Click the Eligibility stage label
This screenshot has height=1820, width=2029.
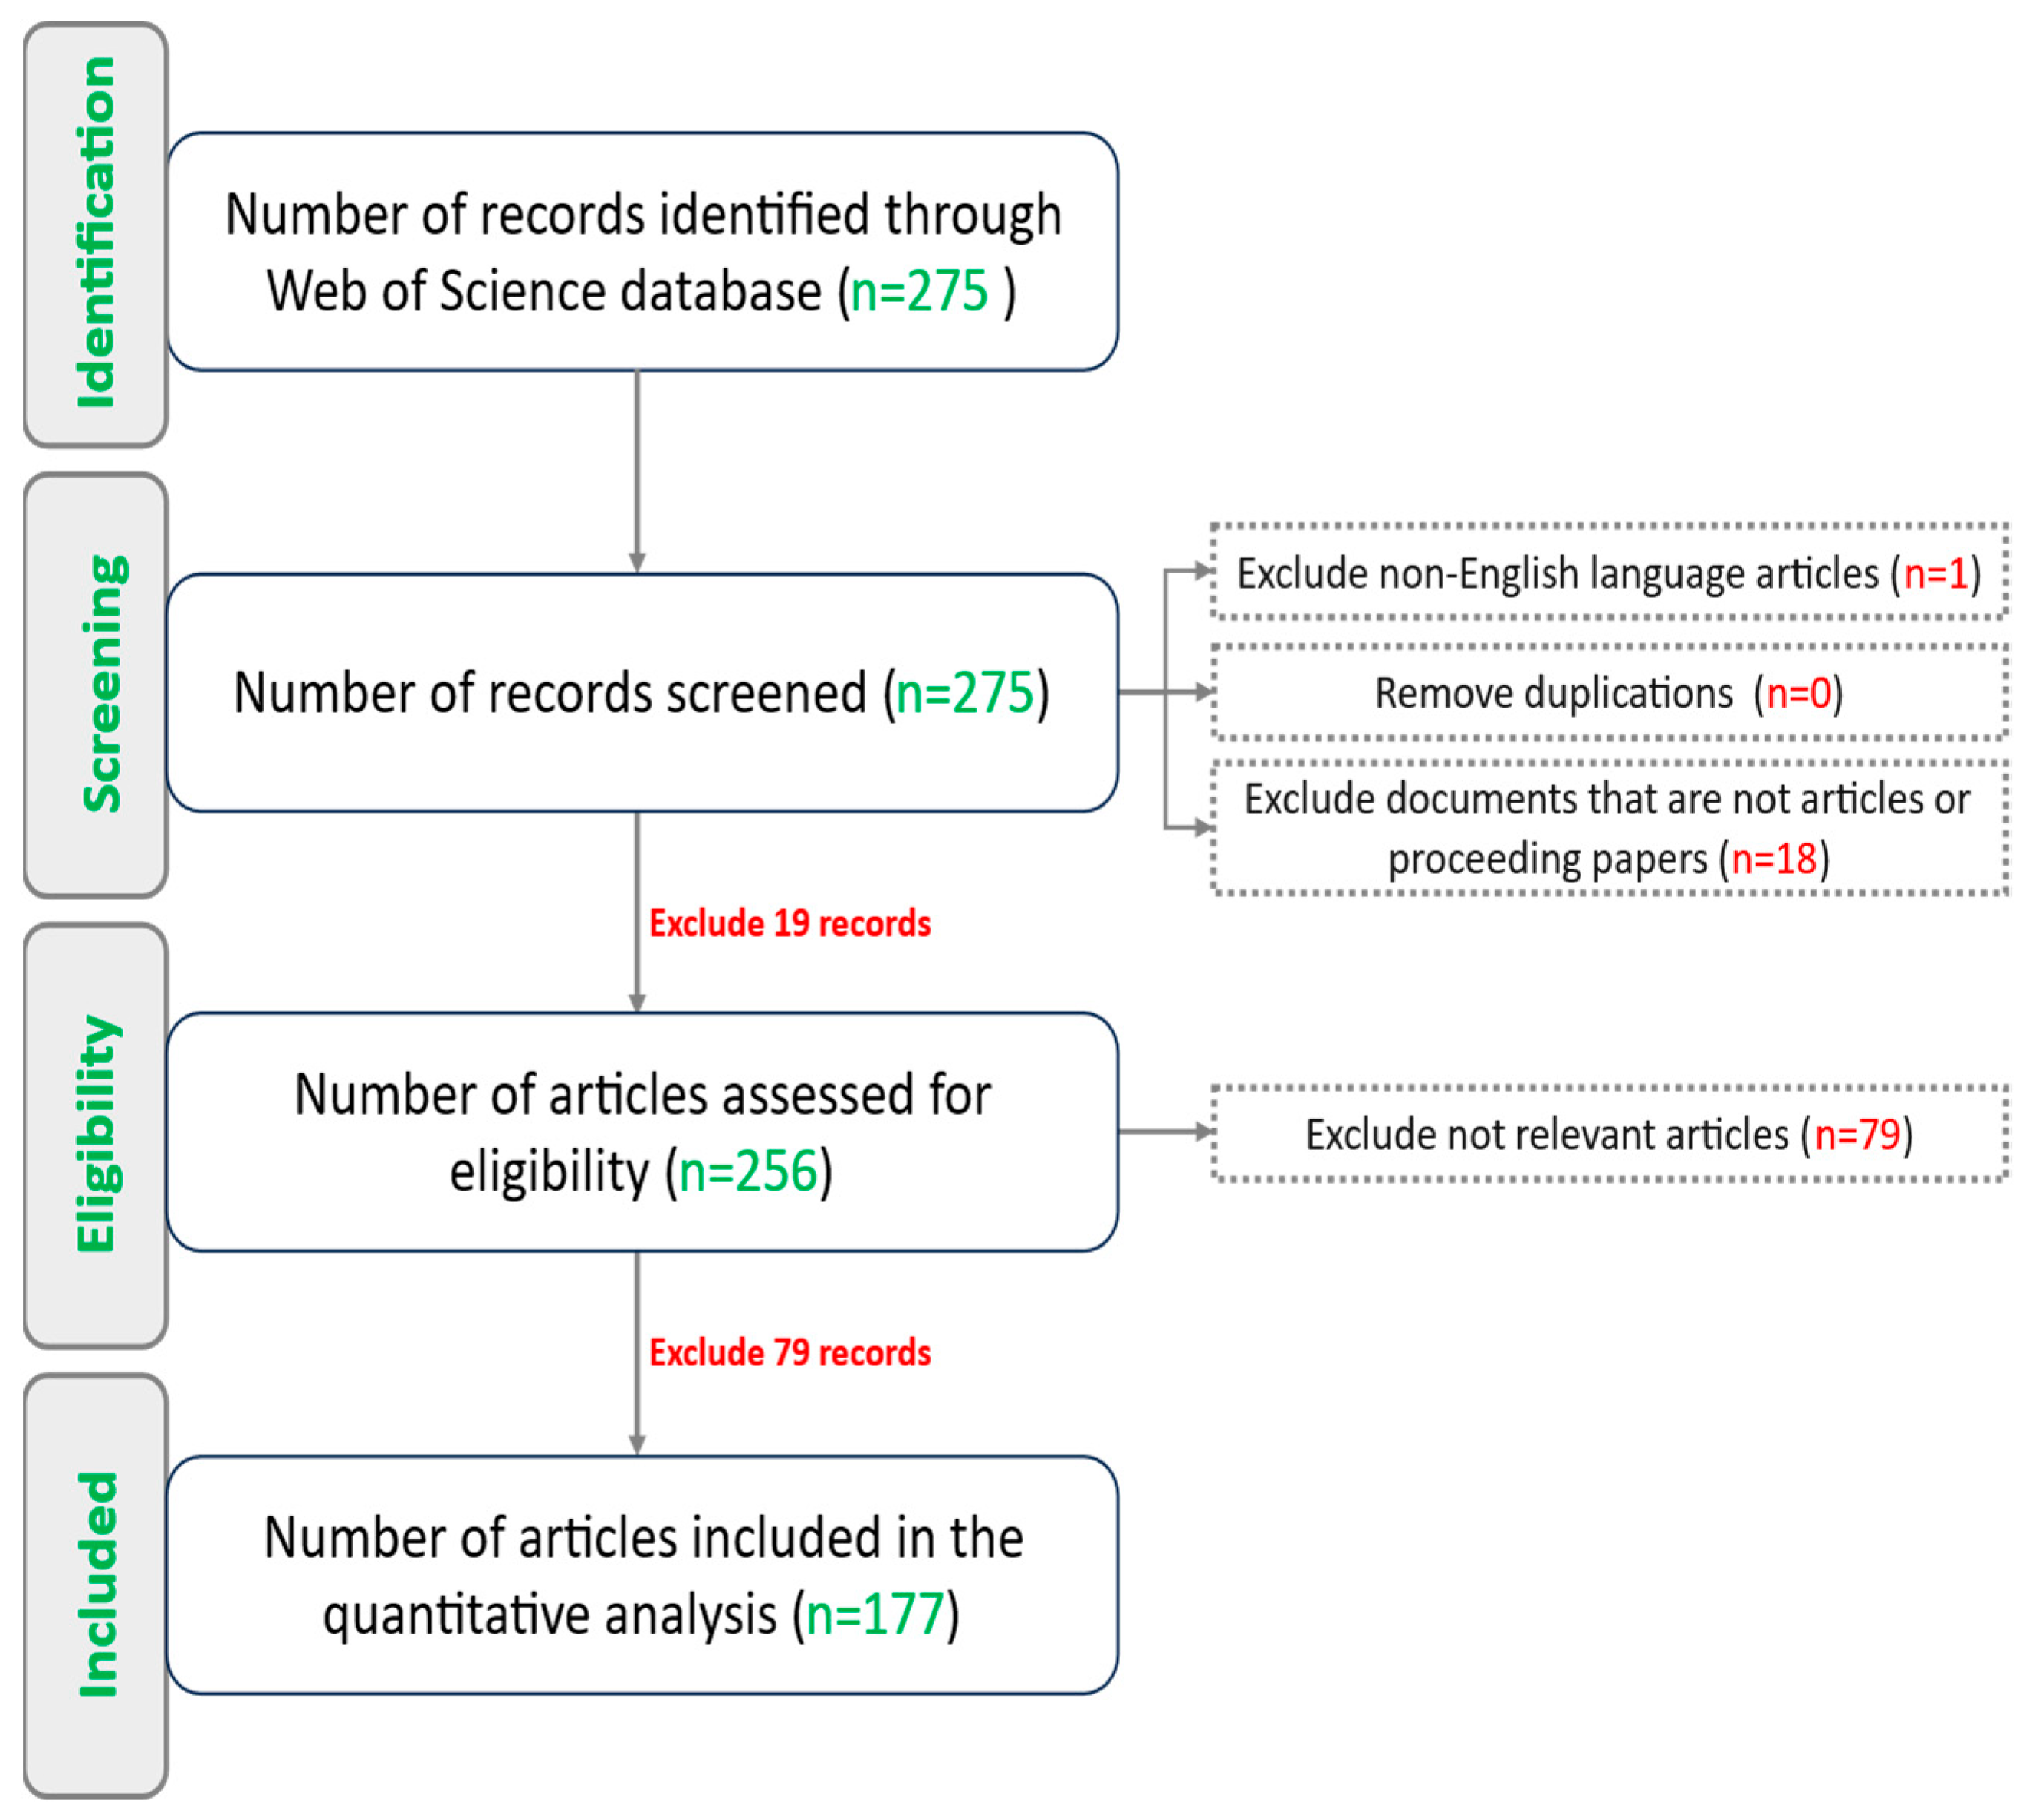point(96,1134)
